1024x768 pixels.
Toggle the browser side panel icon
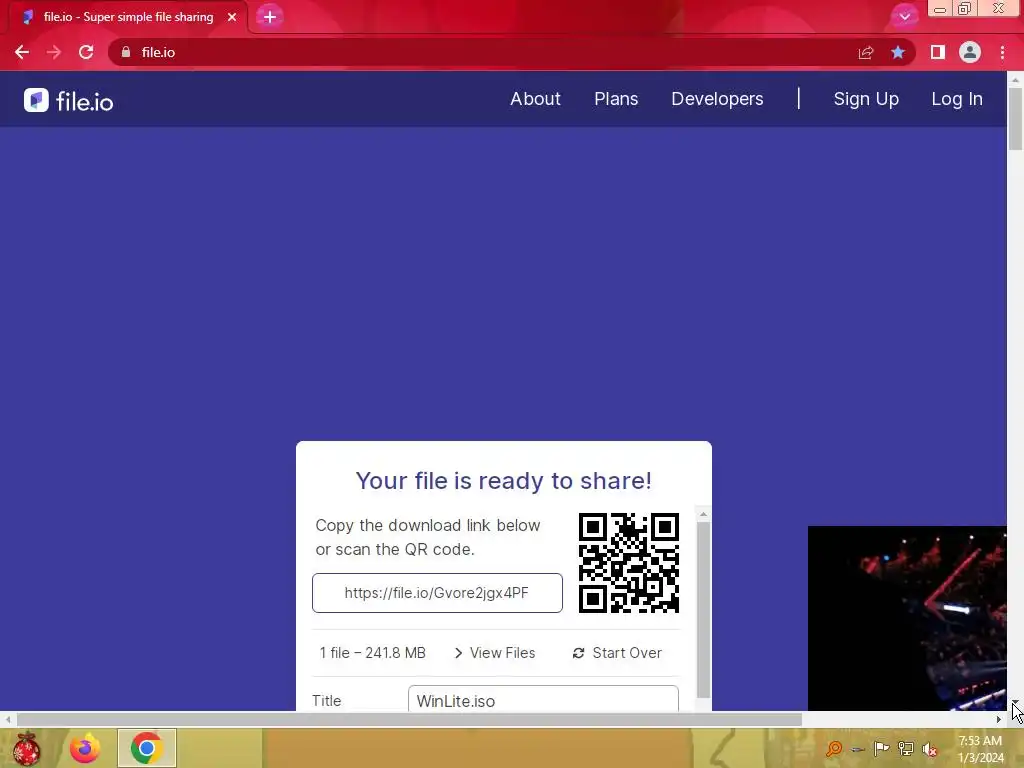[x=938, y=52]
